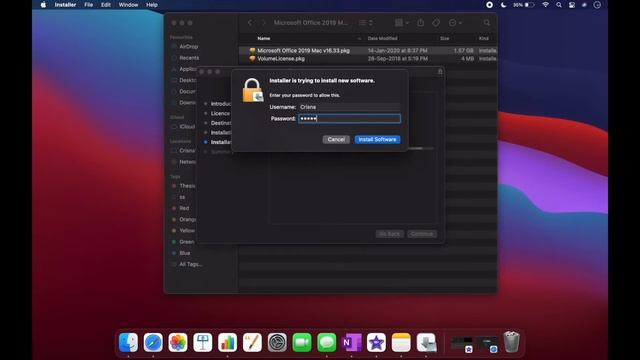
Task: Click the battery status indicator
Action: click(x=524, y=5)
